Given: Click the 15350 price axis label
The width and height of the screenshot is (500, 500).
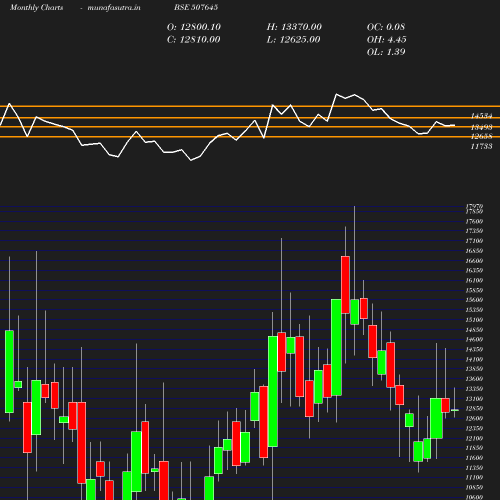Looking at the screenshot, I should 474,310.
